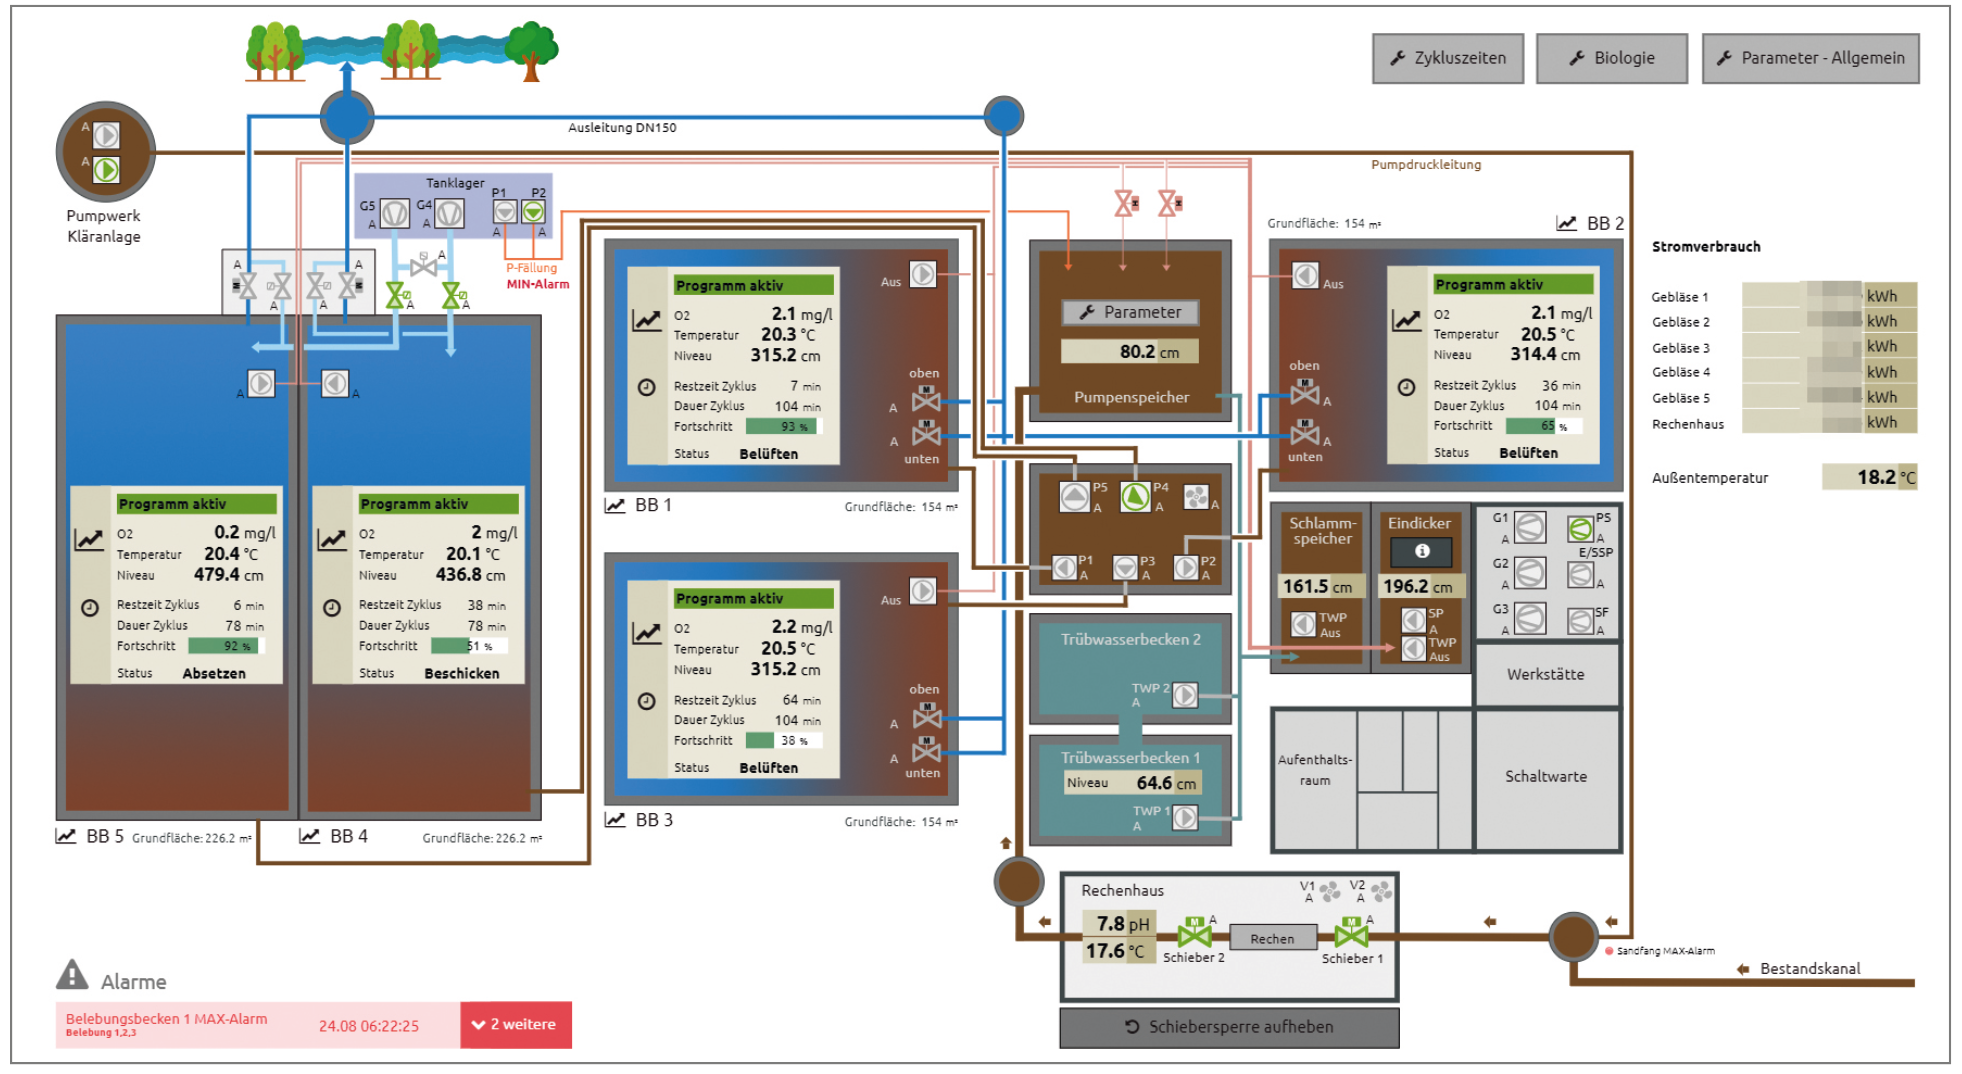Click the E/SSP pump icon
The width and height of the screenshot is (1962, 1074).
[x=1581, y=575]
